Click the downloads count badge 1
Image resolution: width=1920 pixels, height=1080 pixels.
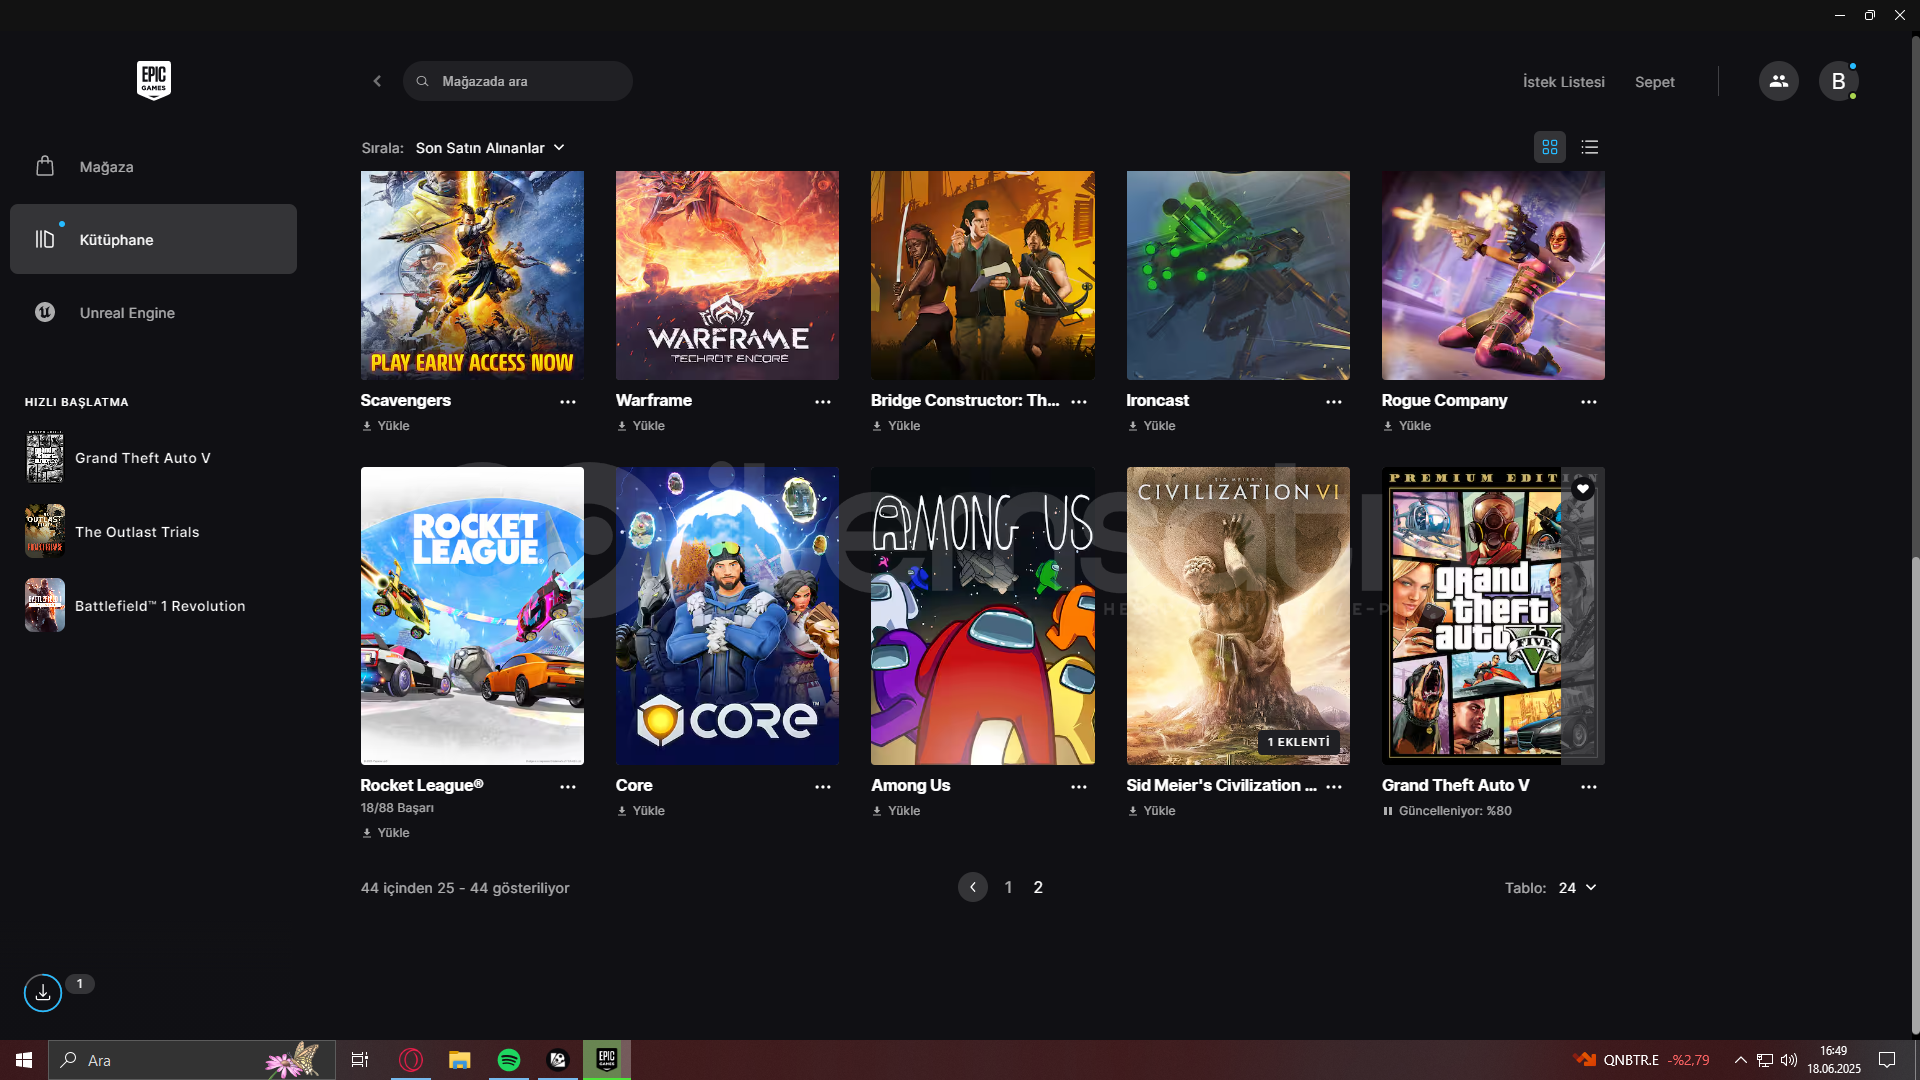tap(80, 984)
